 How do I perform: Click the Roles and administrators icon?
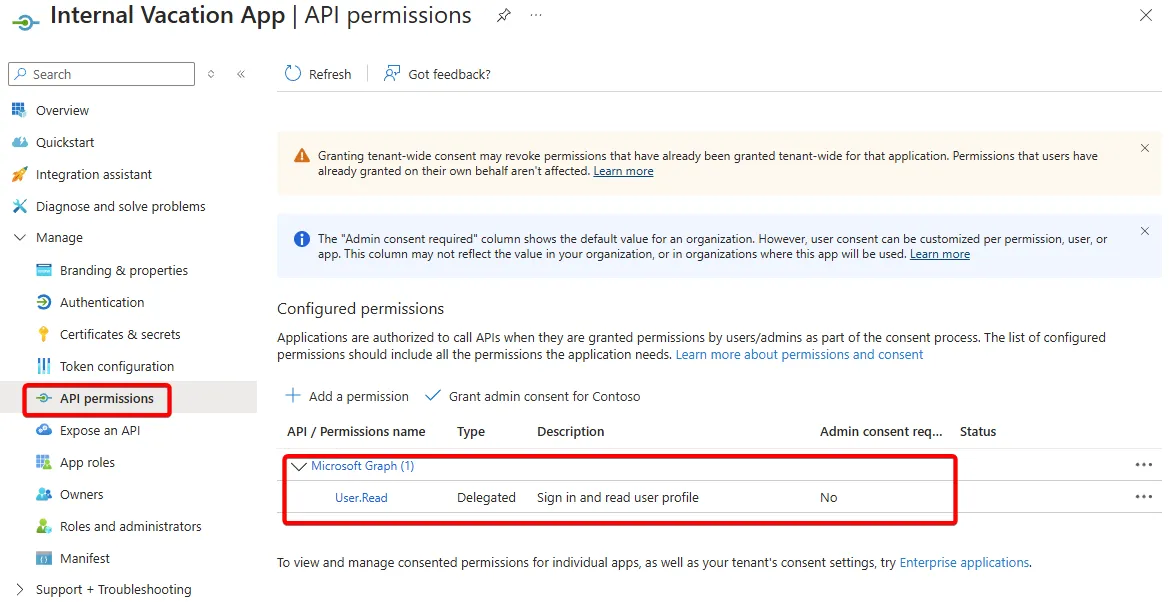(x=44, y=526)
